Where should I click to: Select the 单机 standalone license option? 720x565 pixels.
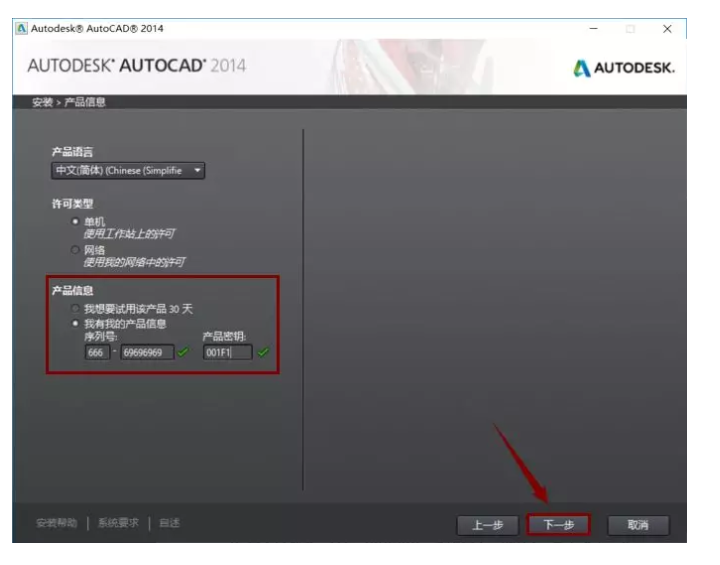pyautogui.click(x=75, y=221)
